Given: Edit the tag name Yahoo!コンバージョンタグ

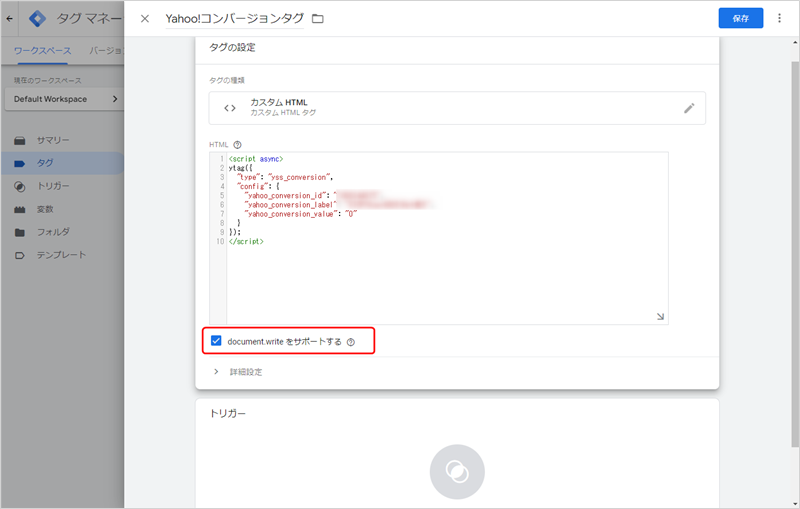Looking at the screenshot, I should click(x=235, y=19).
